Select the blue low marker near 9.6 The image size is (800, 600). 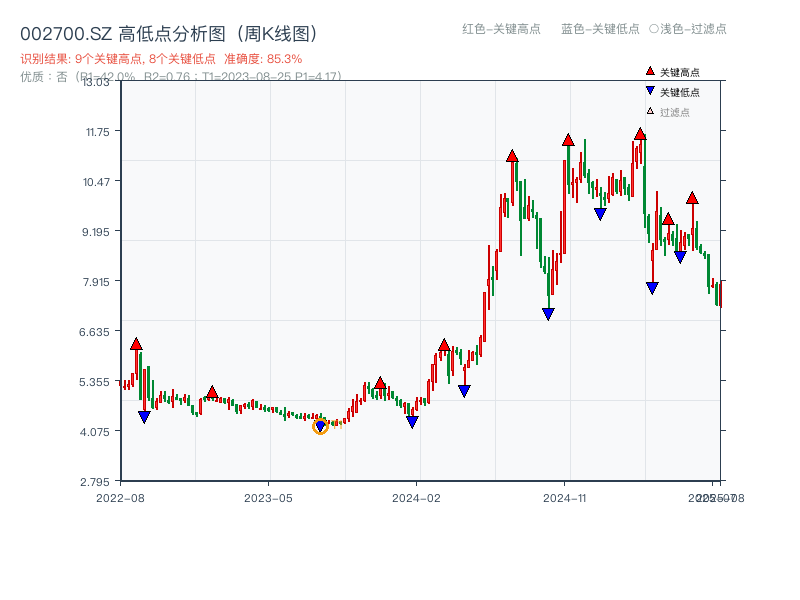601,214
